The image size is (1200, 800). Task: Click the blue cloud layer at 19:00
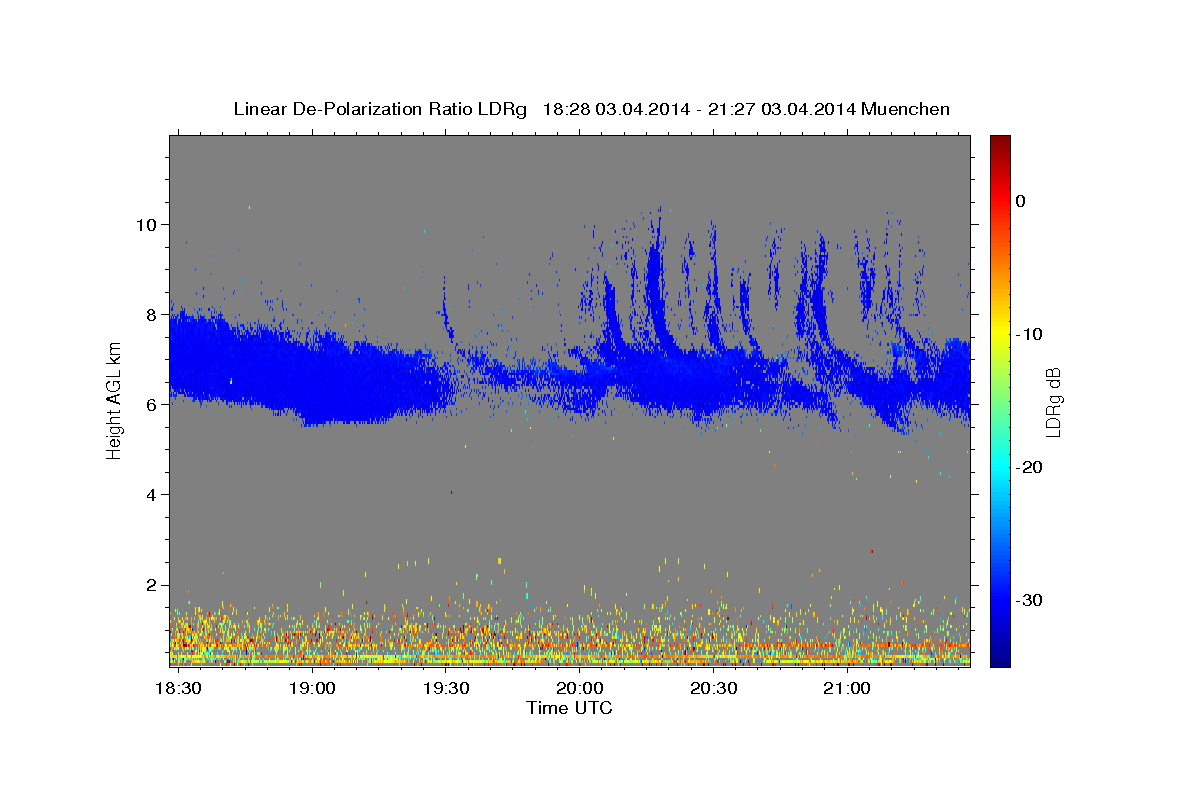click(312, 375)
